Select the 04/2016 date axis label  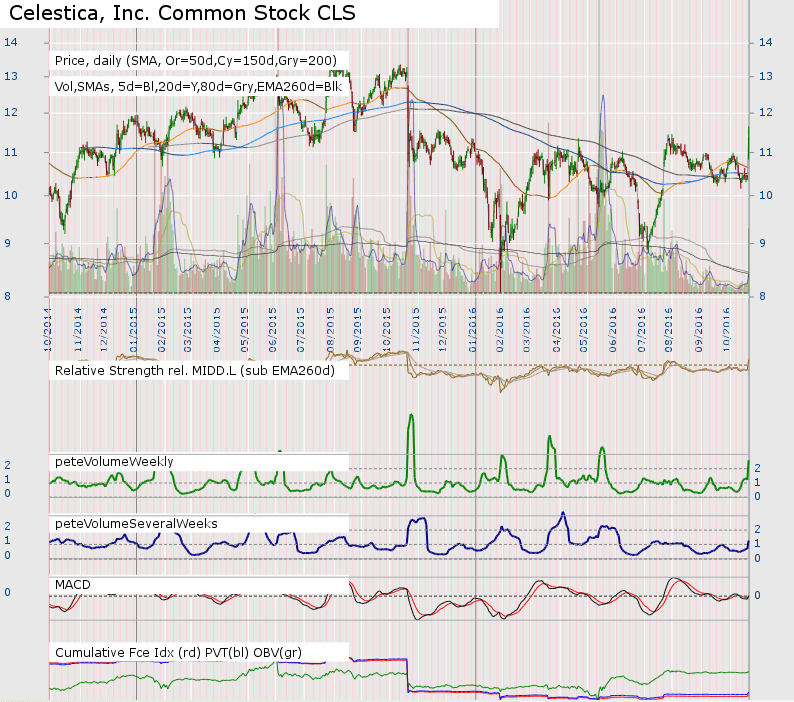[x=557, y=330]
